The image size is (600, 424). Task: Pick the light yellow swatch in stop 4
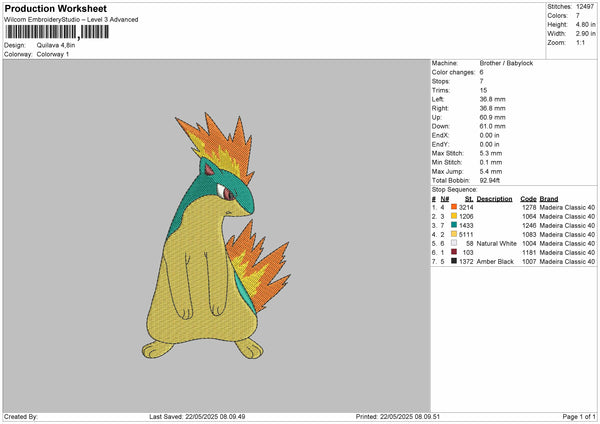tap(454, 234)
